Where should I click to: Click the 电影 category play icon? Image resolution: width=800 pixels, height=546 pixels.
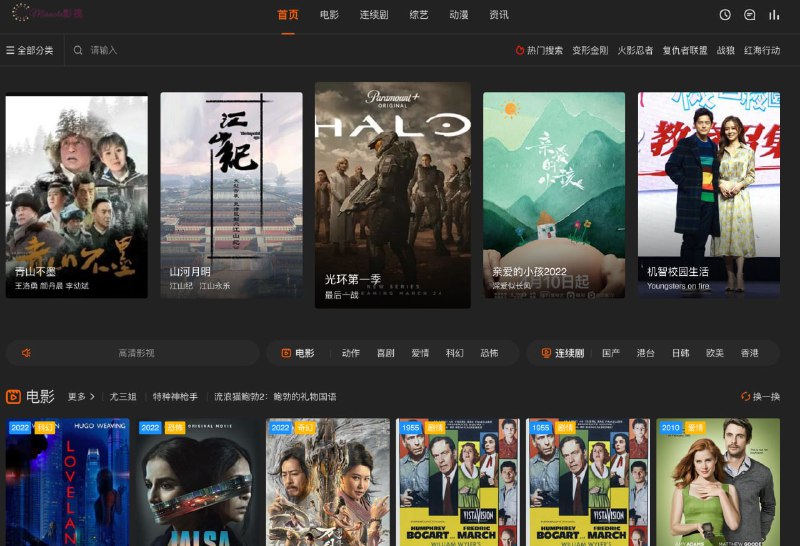point(286,353)
